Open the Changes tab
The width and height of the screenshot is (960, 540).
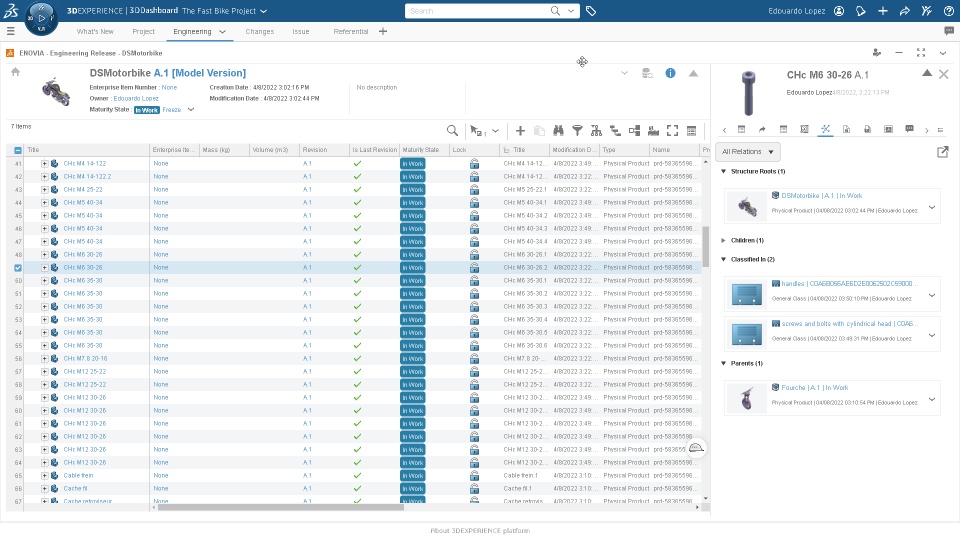coord(260,31)
